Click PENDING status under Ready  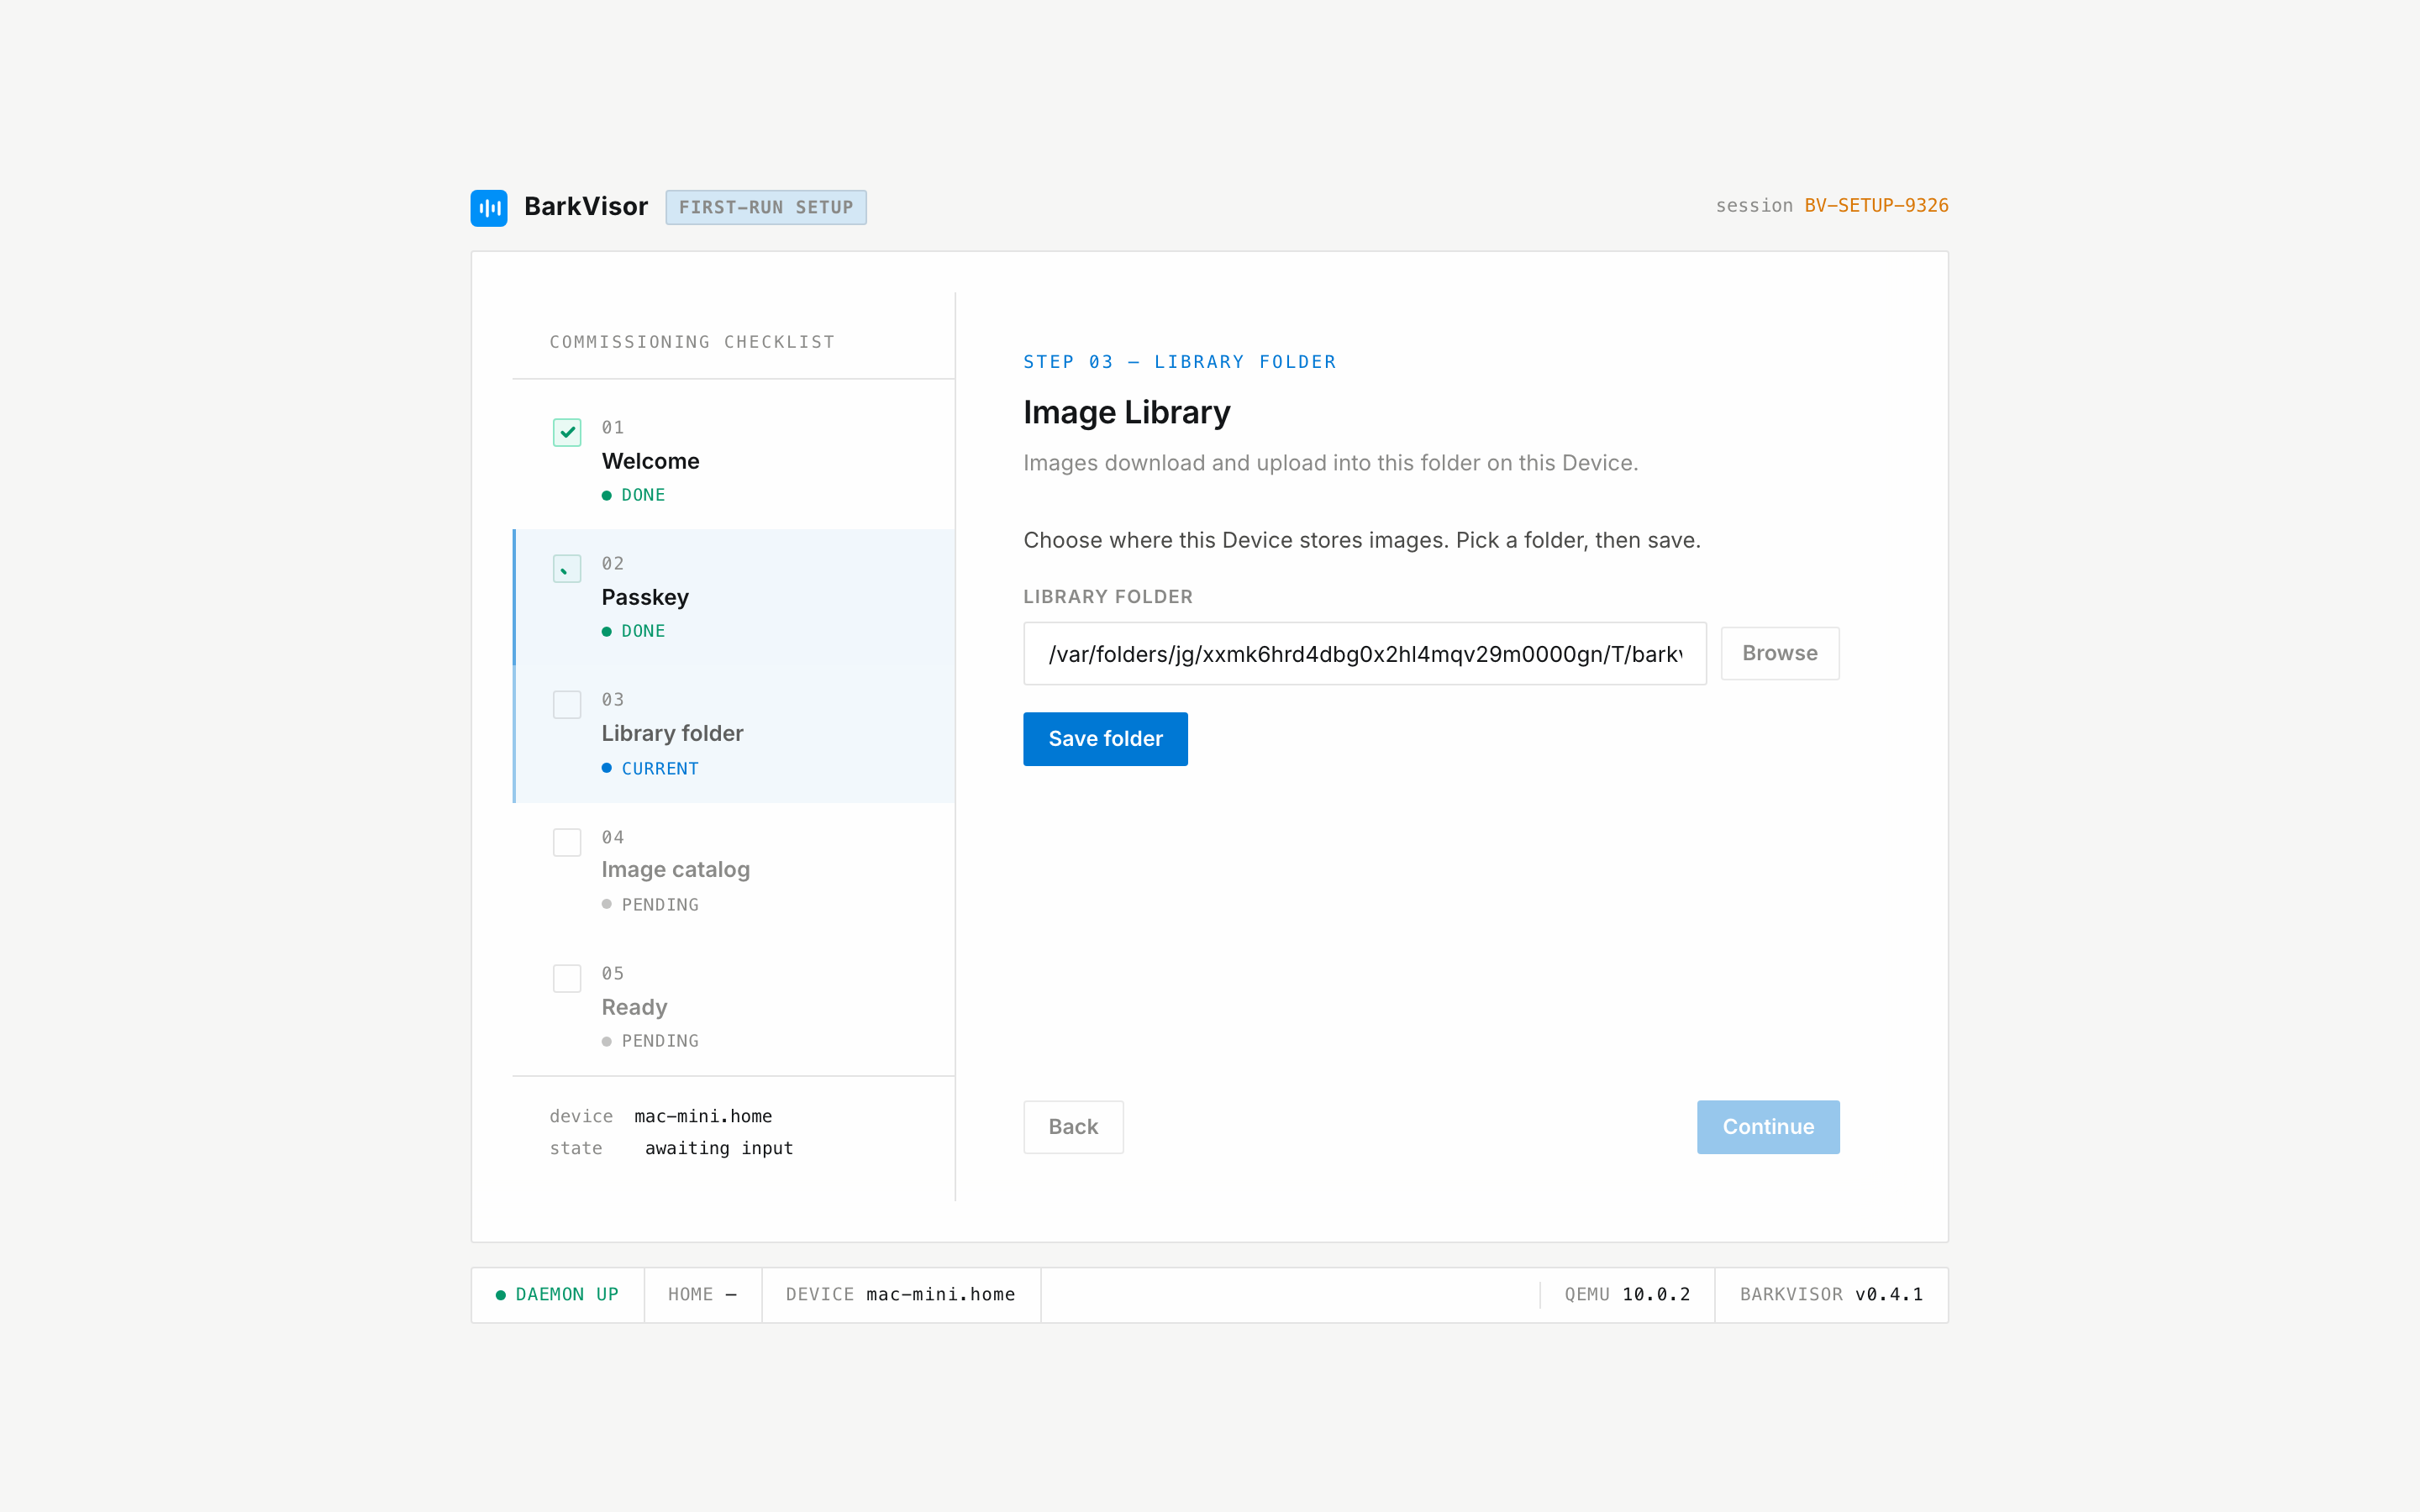[x=650, y=1041]
